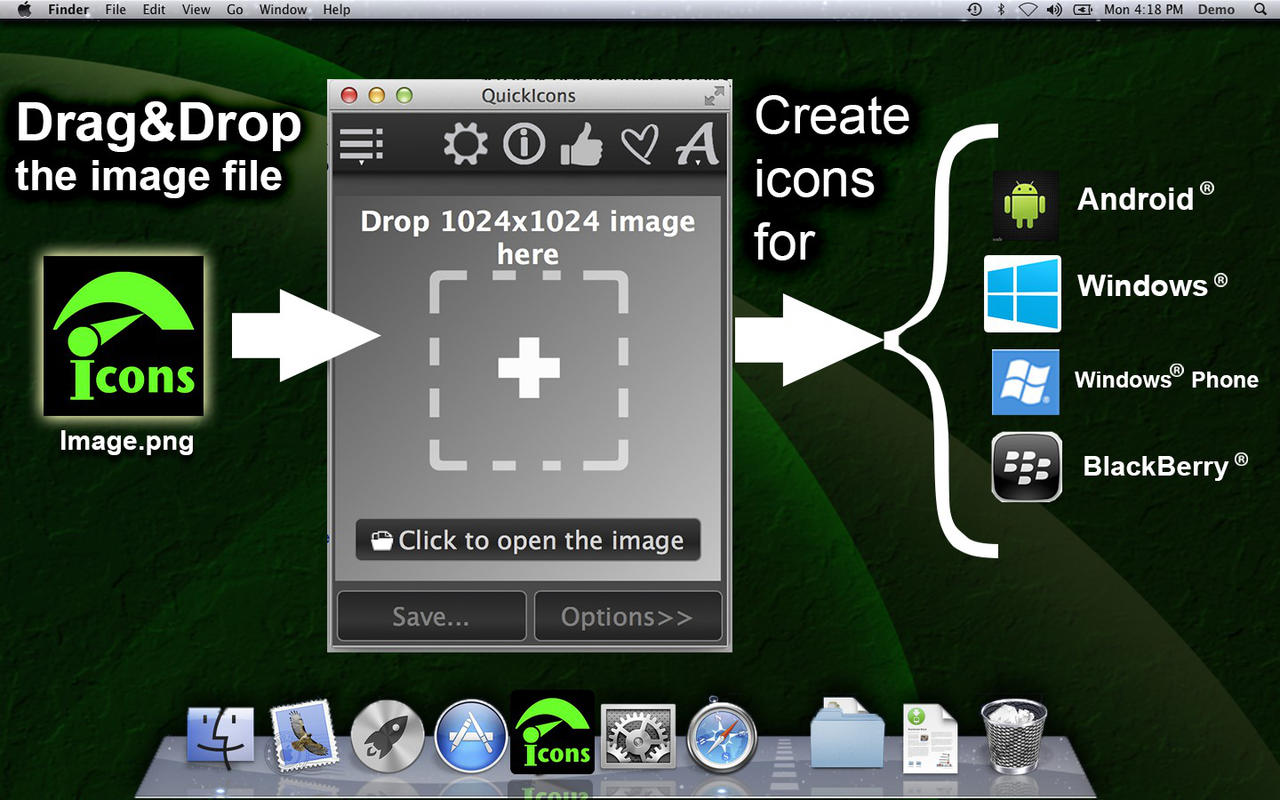This screenshot has height=800, width=1280.
Task: Open the Go menu in the menu bar
Action: pyautogui.click(x=234, y=9)
